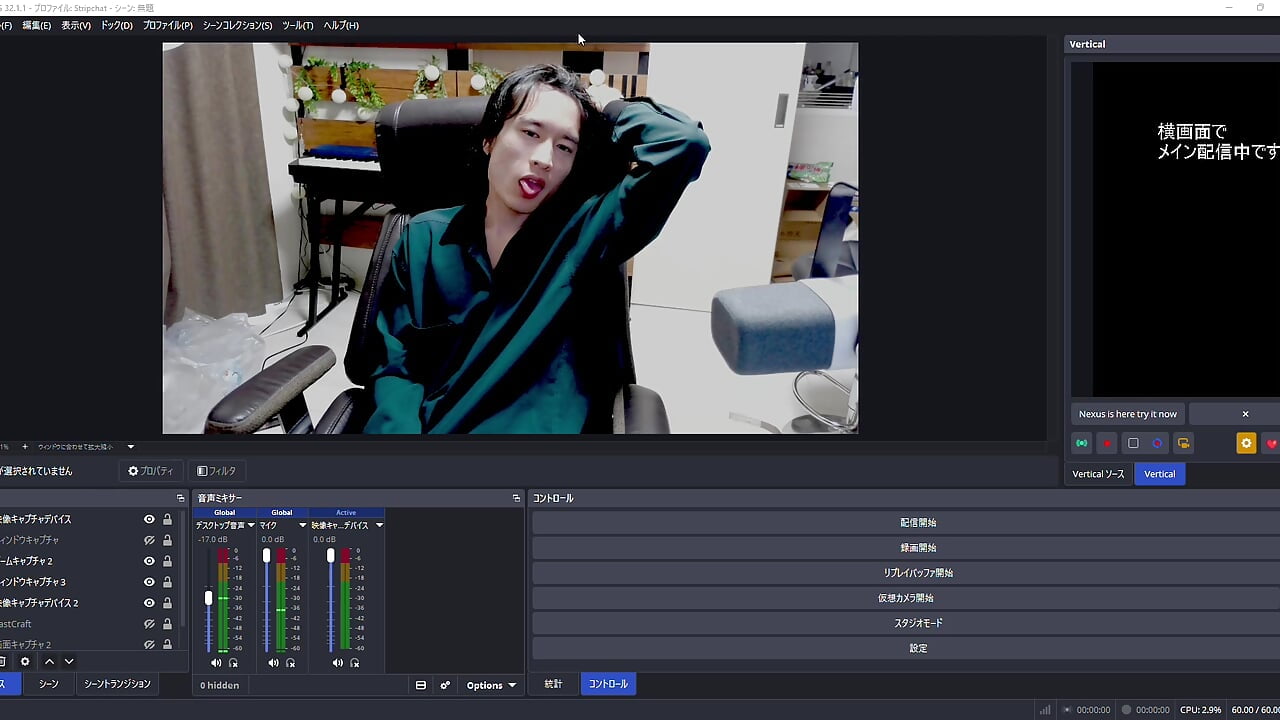Open the 映像キャ...デバイス channel dropdown arrow
Viewport: 1280px width, 720px height.
pyautogui.click(x=379, y=525)
